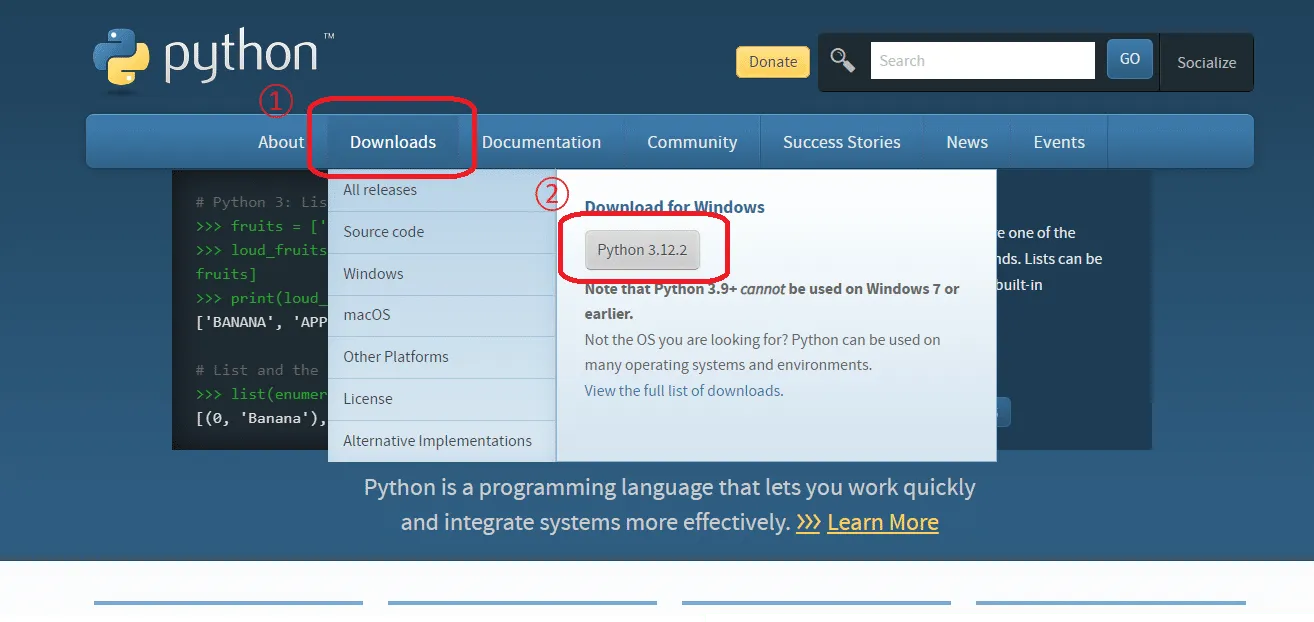Click the Download for Windows heading
1314x622 pixels.
point(675,208)
